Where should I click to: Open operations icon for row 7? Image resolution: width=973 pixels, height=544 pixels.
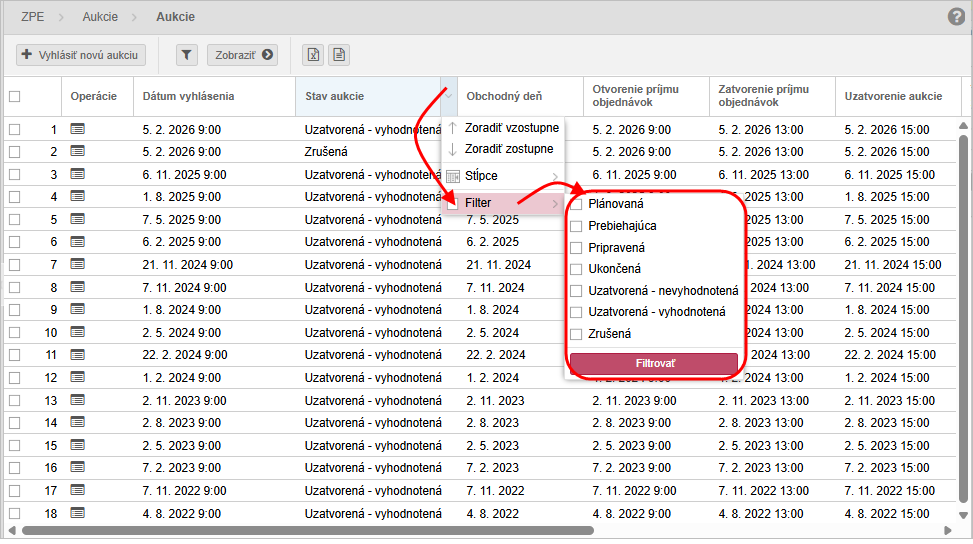[x=78, y=264]
